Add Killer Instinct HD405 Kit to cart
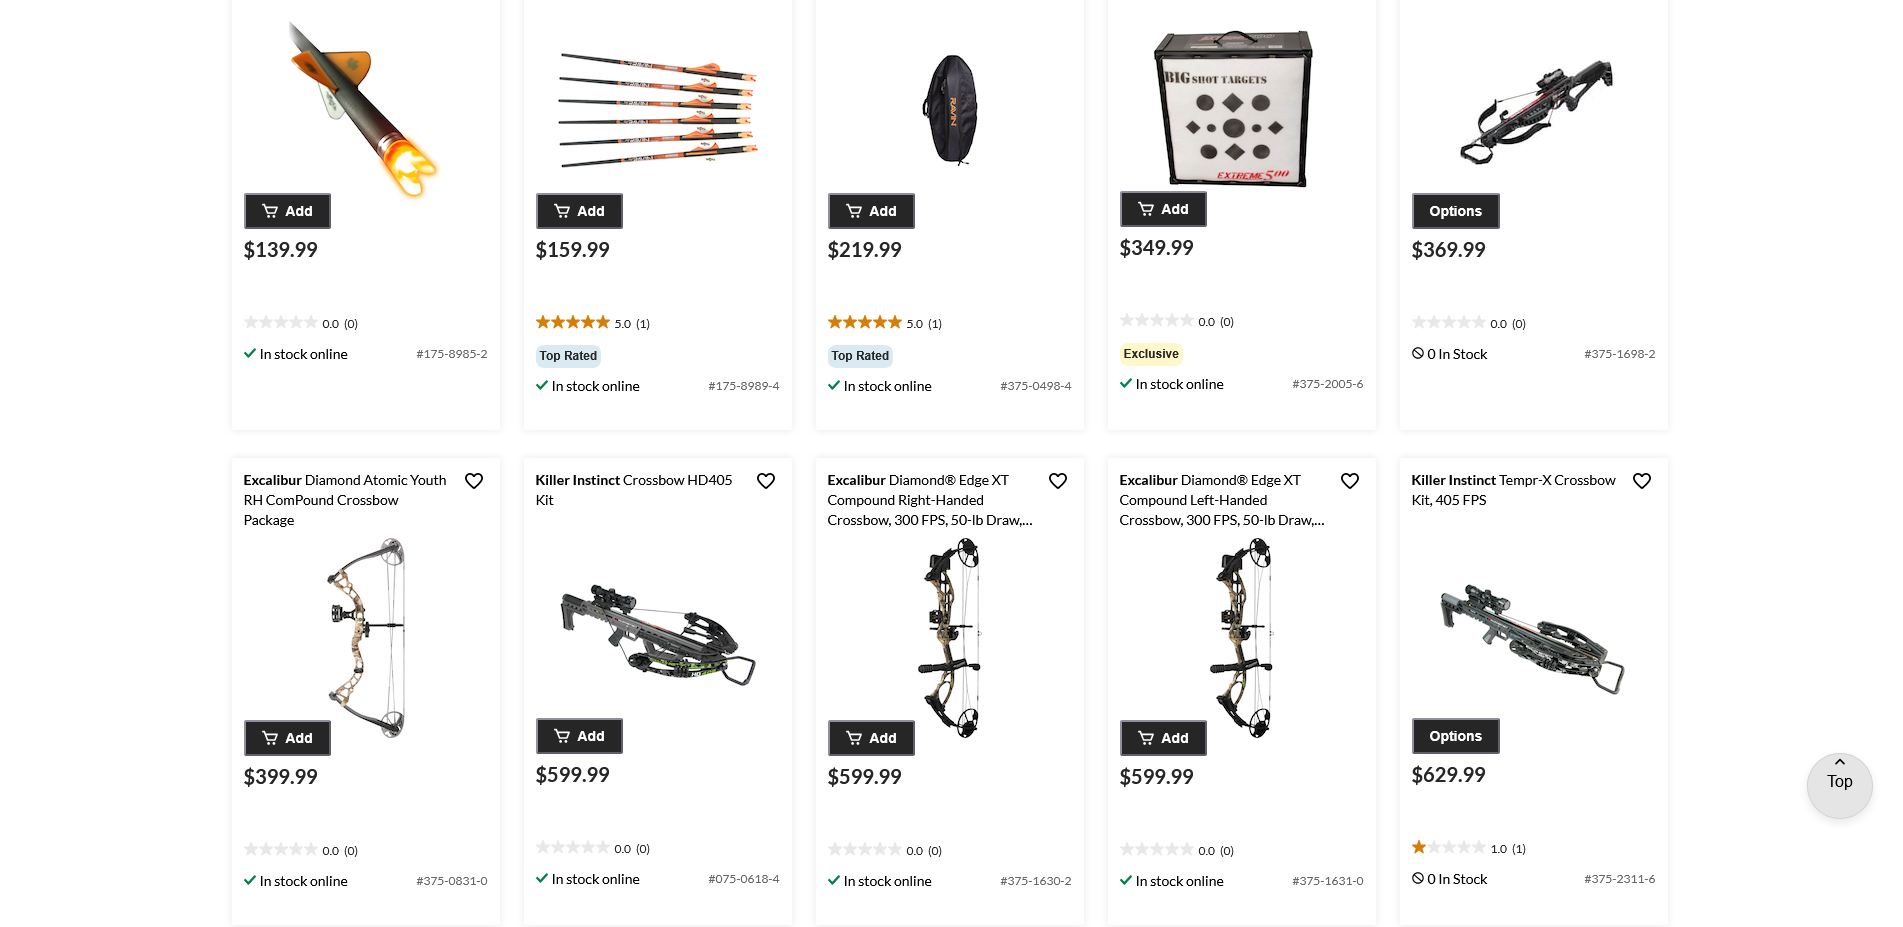The image size is (1903, 927). tap(579, 736)
